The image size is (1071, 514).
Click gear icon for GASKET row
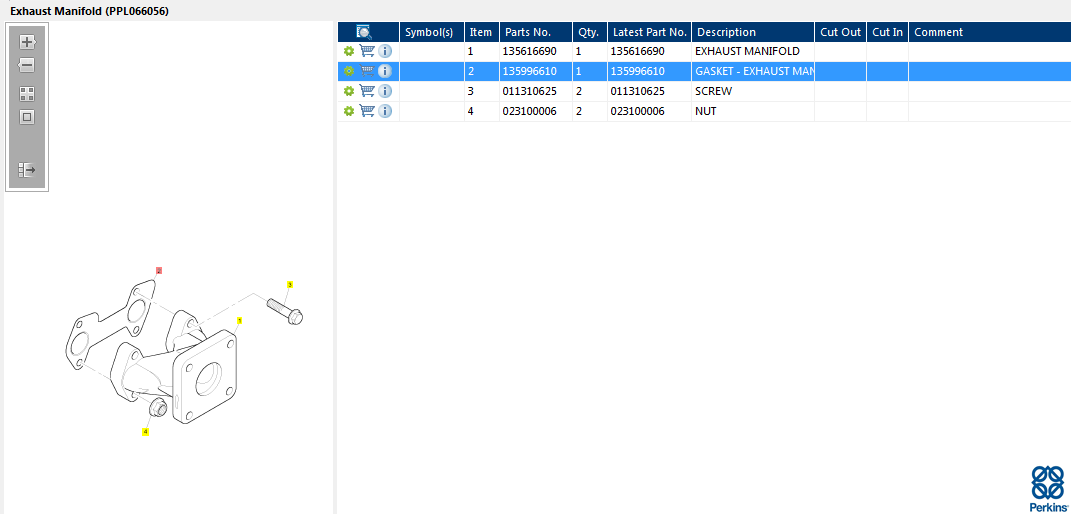click(x=349, y=71)
